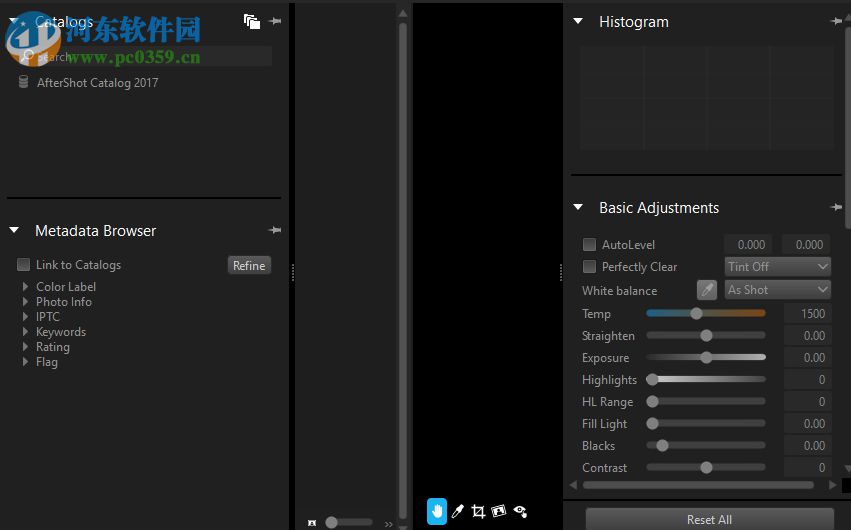Check Link to Catalogs
The width and height of the screenshot is (851, 530).
coord(23,264)
